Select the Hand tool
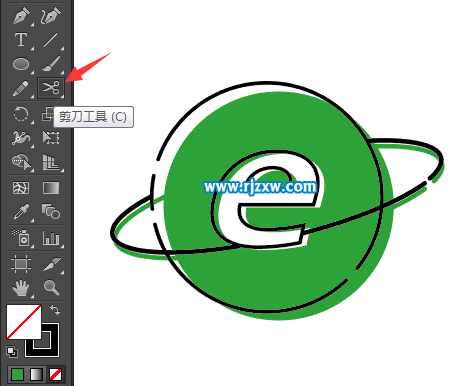This screenshot has height=386, width=471. point(21,288)
